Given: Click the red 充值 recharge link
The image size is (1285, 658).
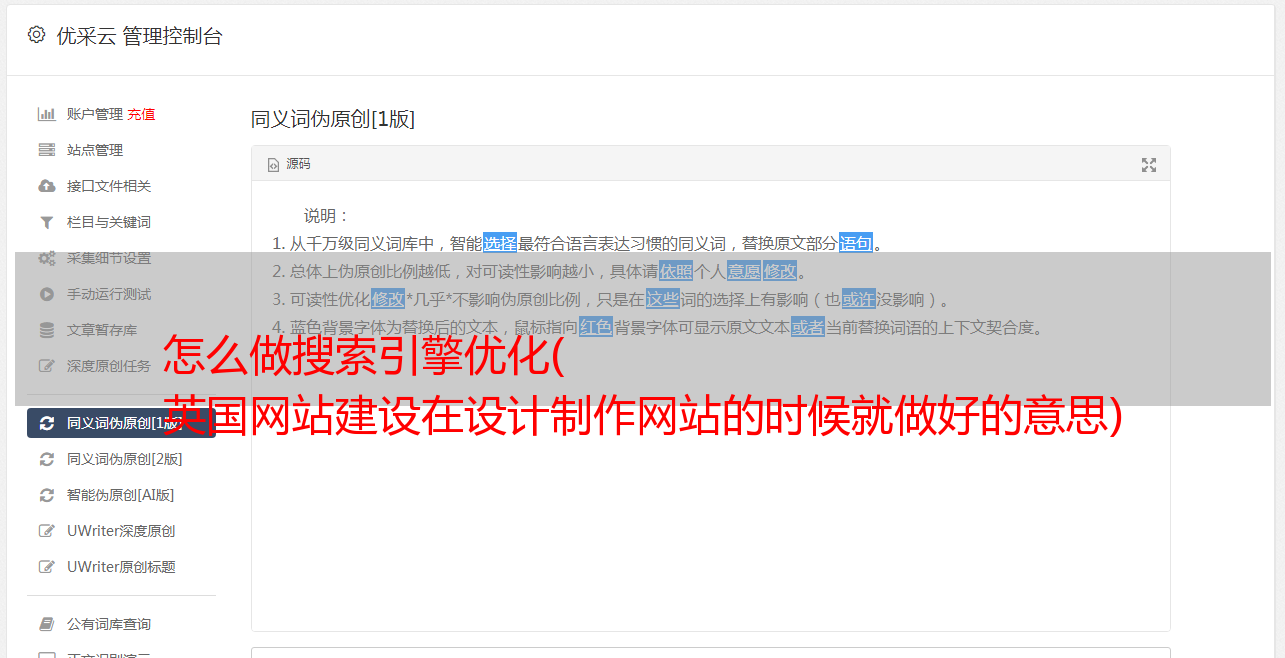Looking at the screenshot, I should click(x=141, y=114).
